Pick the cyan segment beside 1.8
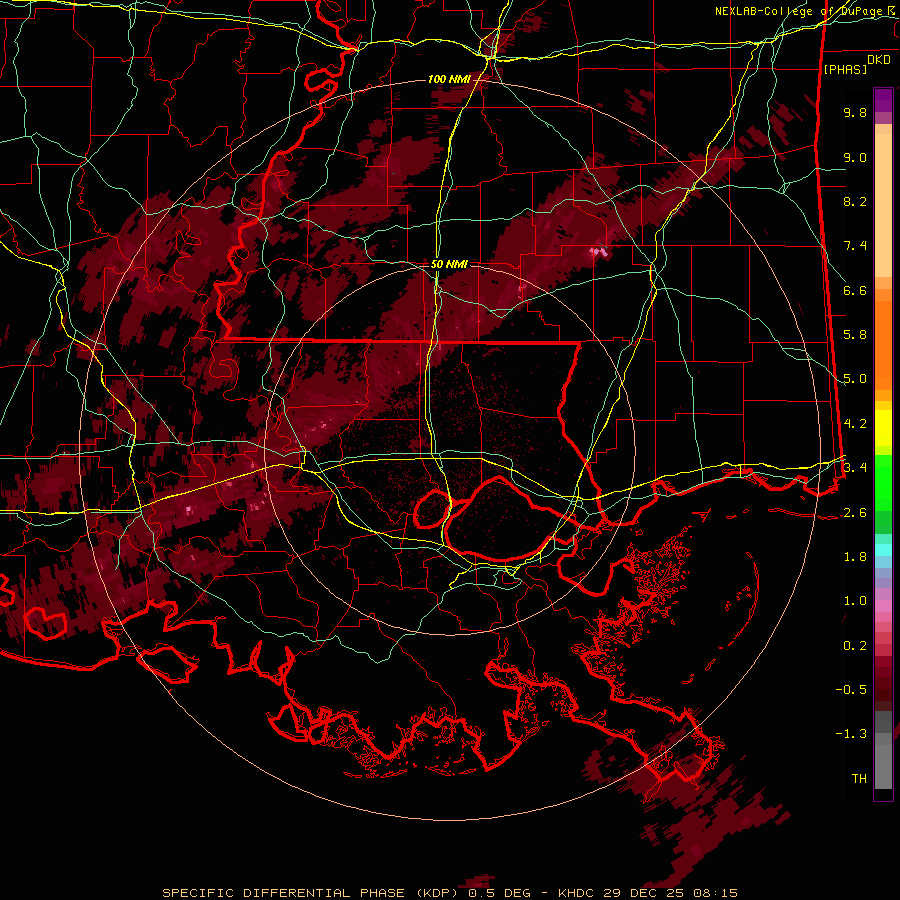 click(x=883, y=550)
